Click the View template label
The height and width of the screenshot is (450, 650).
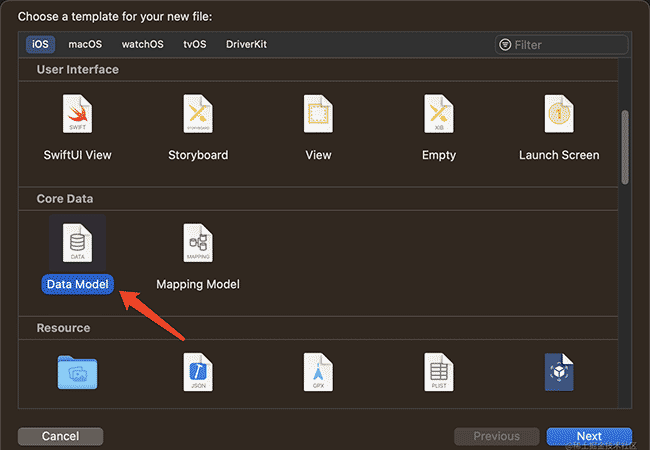pos(318,155)
